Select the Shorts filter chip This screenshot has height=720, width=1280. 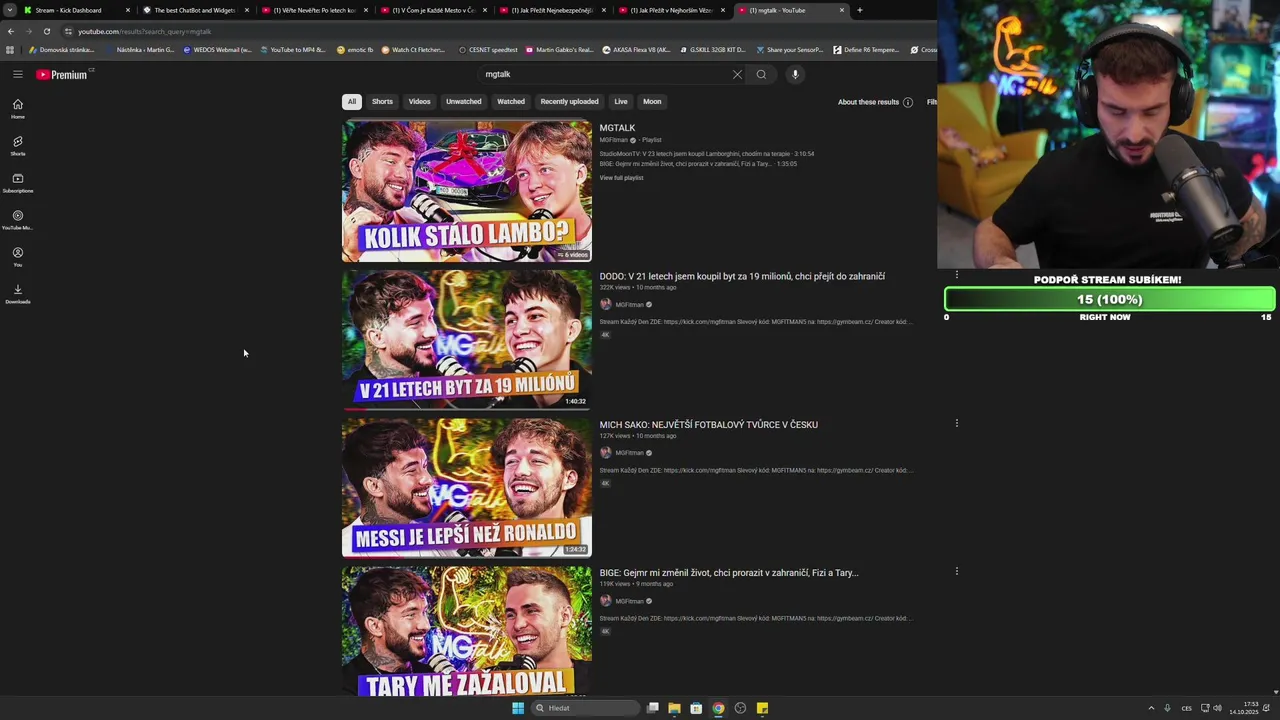point(382,101)
